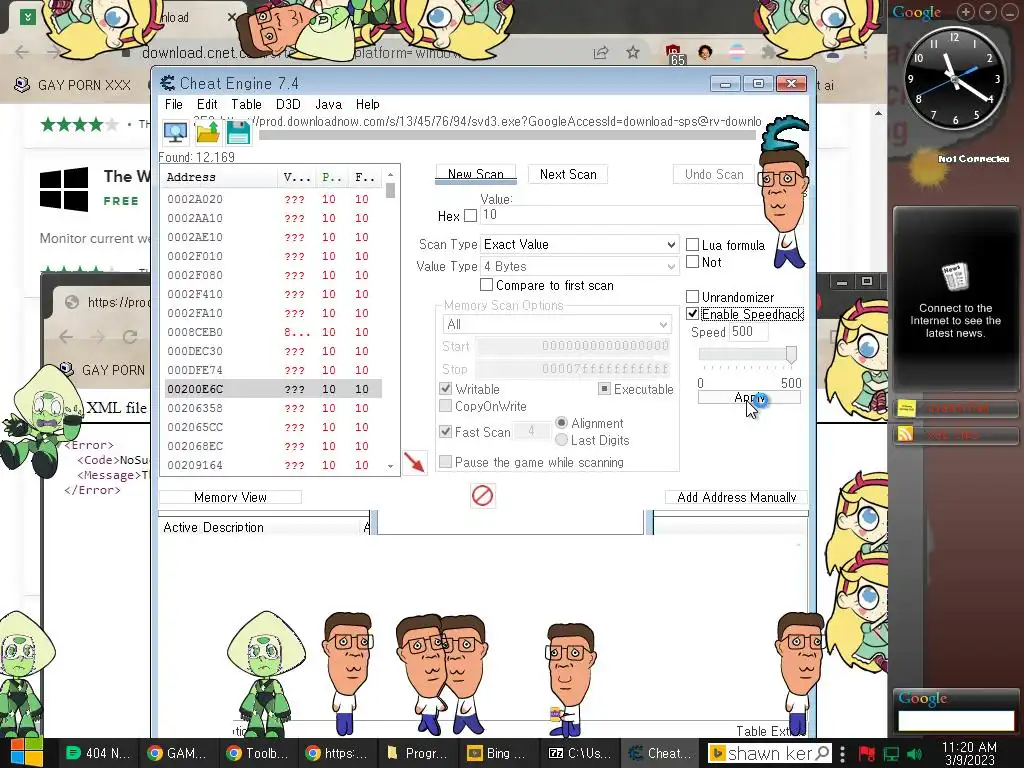Toggle the Not checkbox
The width and height of the screenshot is (1024, 768).
point(692,262)
